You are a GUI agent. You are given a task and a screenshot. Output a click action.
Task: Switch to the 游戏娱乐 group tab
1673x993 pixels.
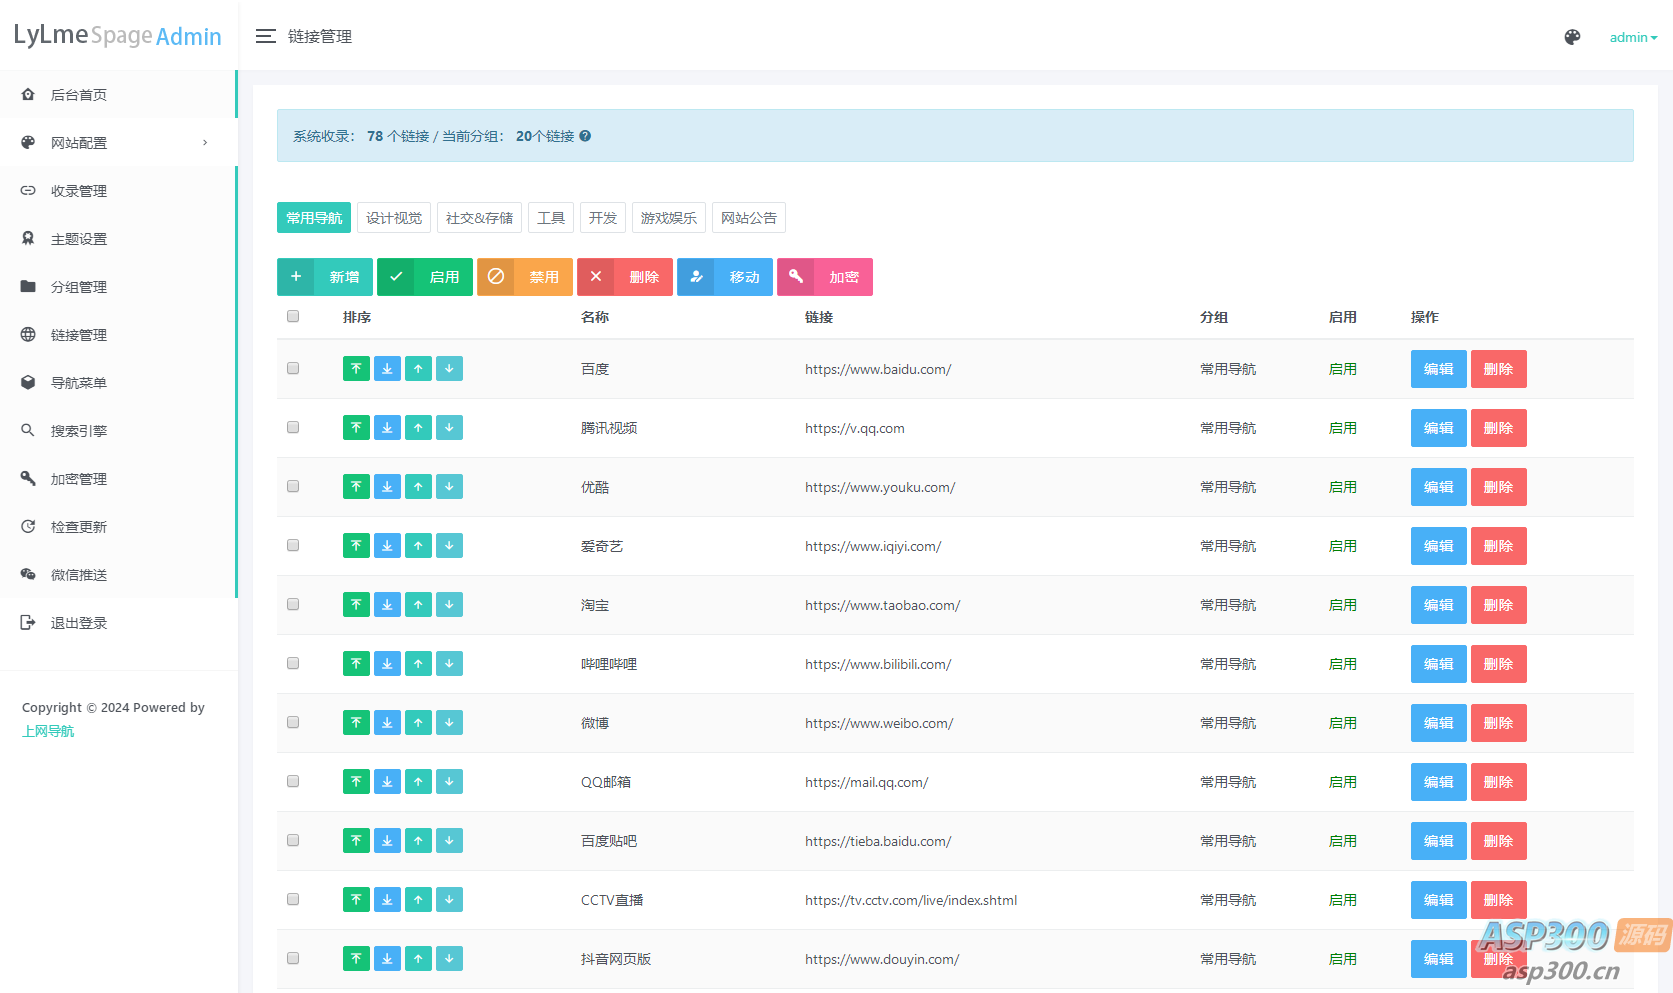(668, 218)
